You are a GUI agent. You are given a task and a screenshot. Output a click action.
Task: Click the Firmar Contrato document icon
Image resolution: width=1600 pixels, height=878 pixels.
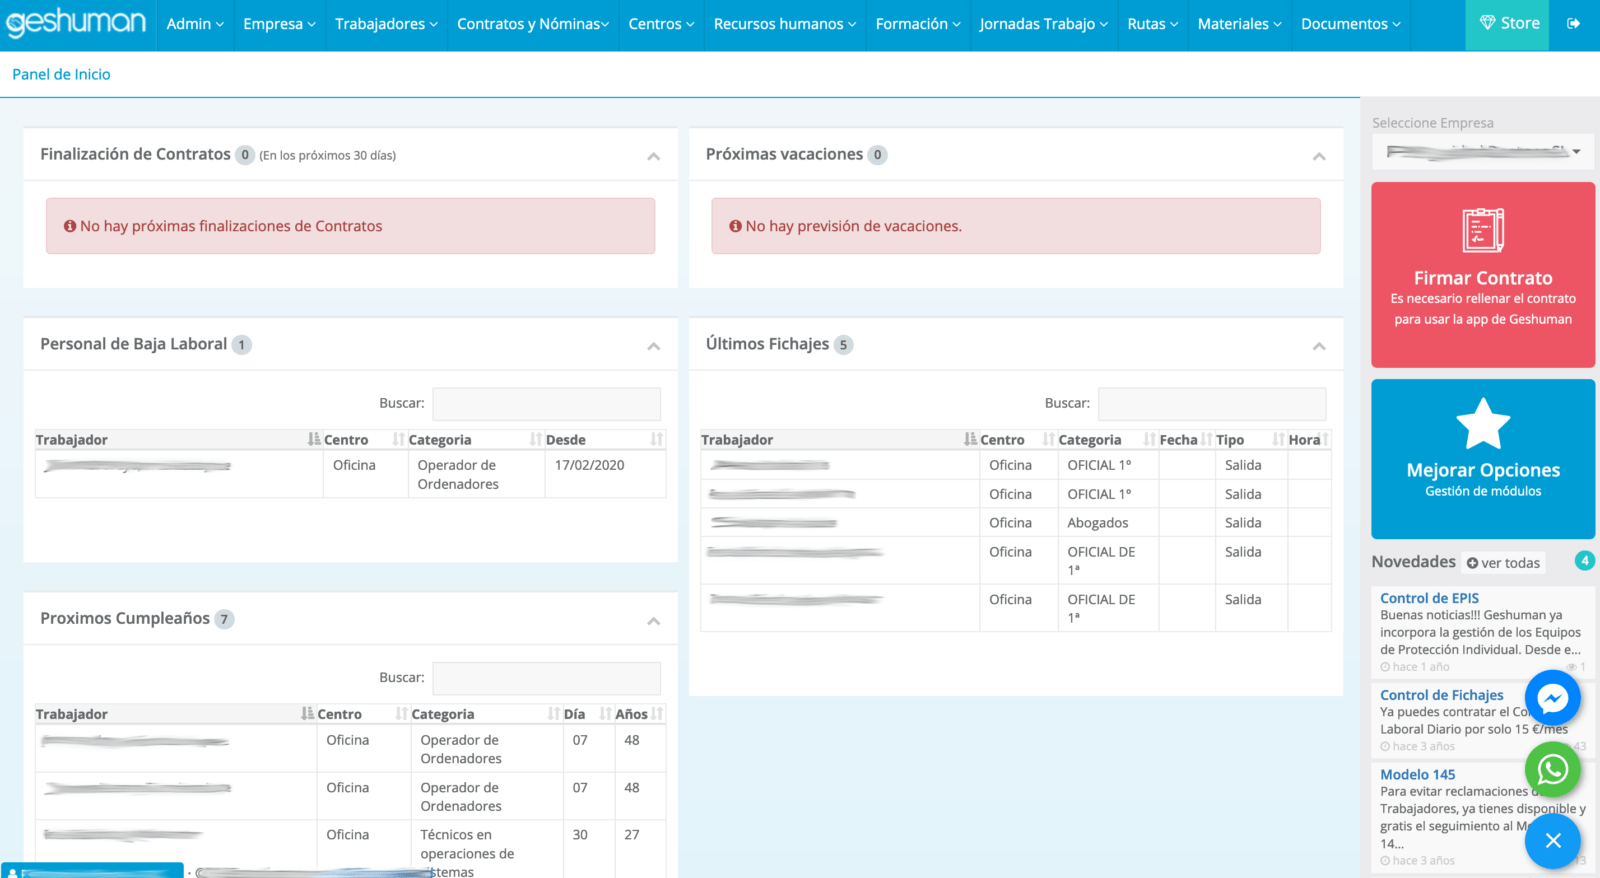pyautogui.click(x=1483, y=230)
